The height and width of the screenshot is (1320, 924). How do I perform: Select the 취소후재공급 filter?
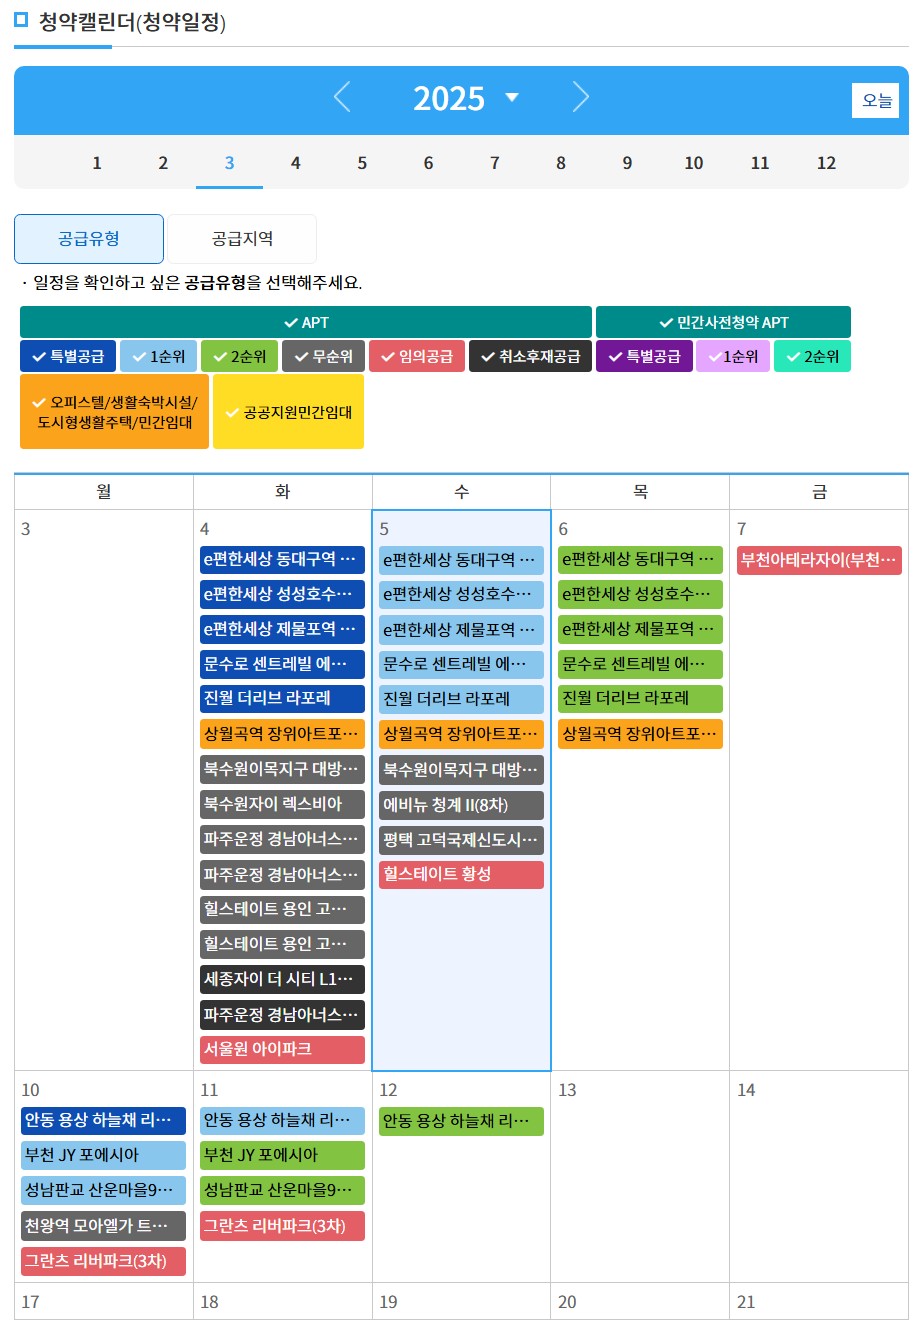(x=530, y=356)
